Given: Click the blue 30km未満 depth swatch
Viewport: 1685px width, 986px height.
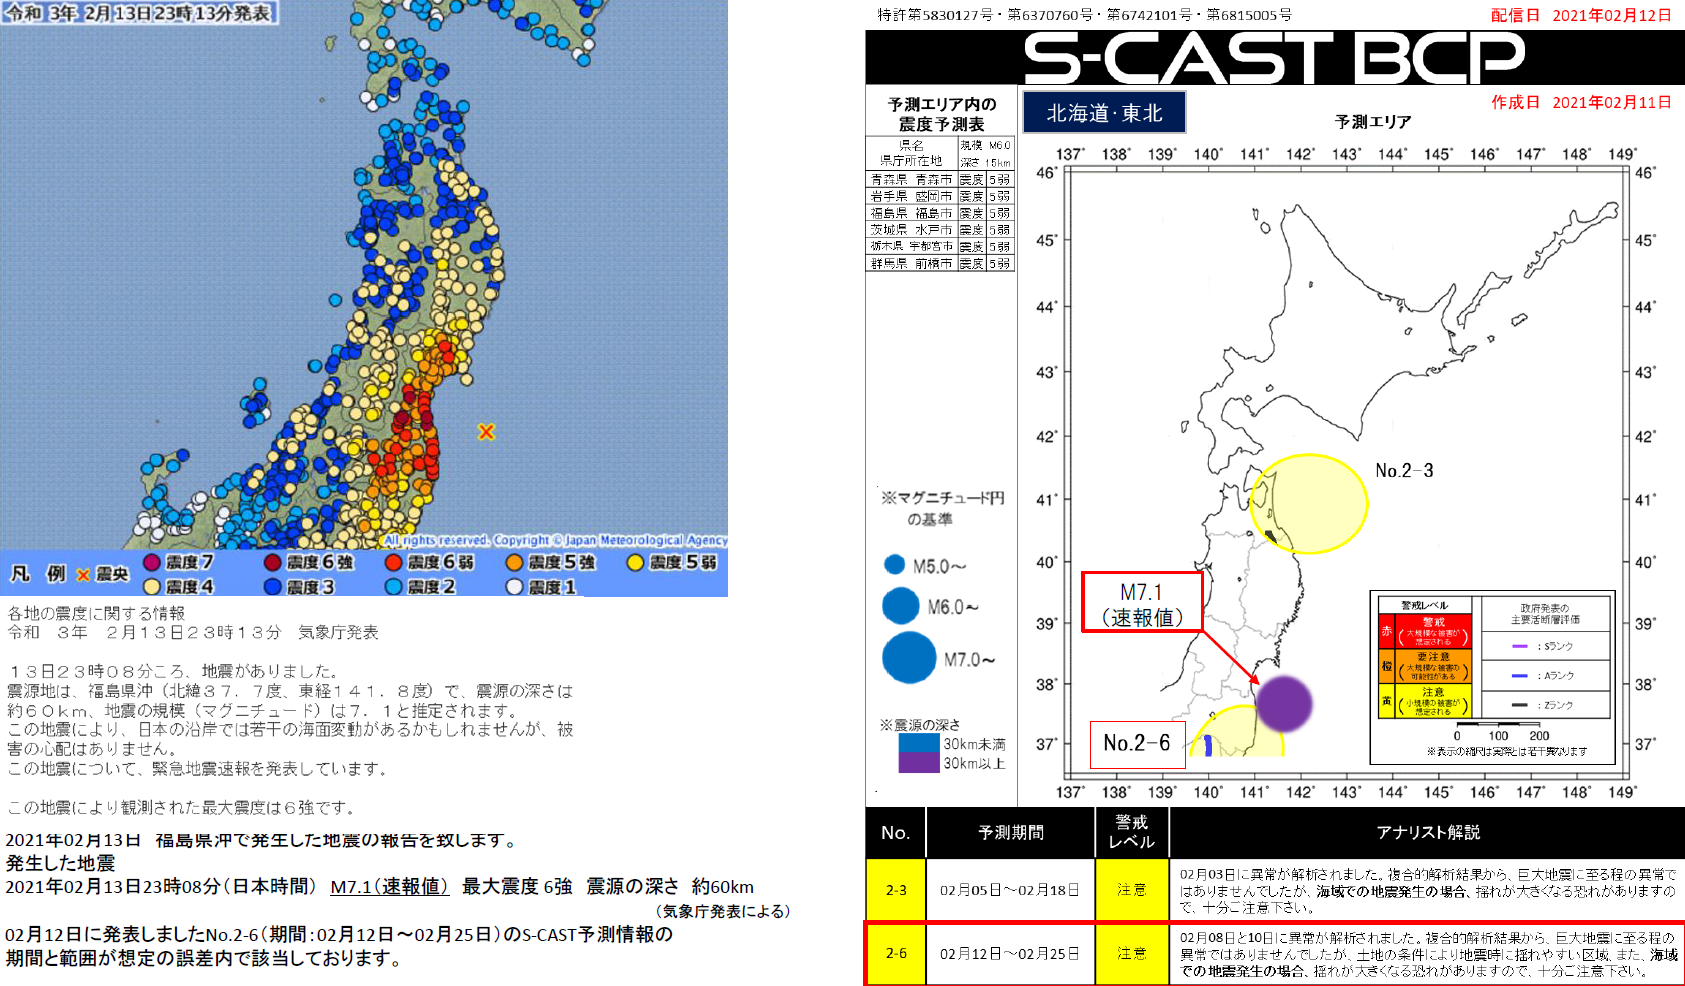Looking at the screenshot, I should click(919, 744).
